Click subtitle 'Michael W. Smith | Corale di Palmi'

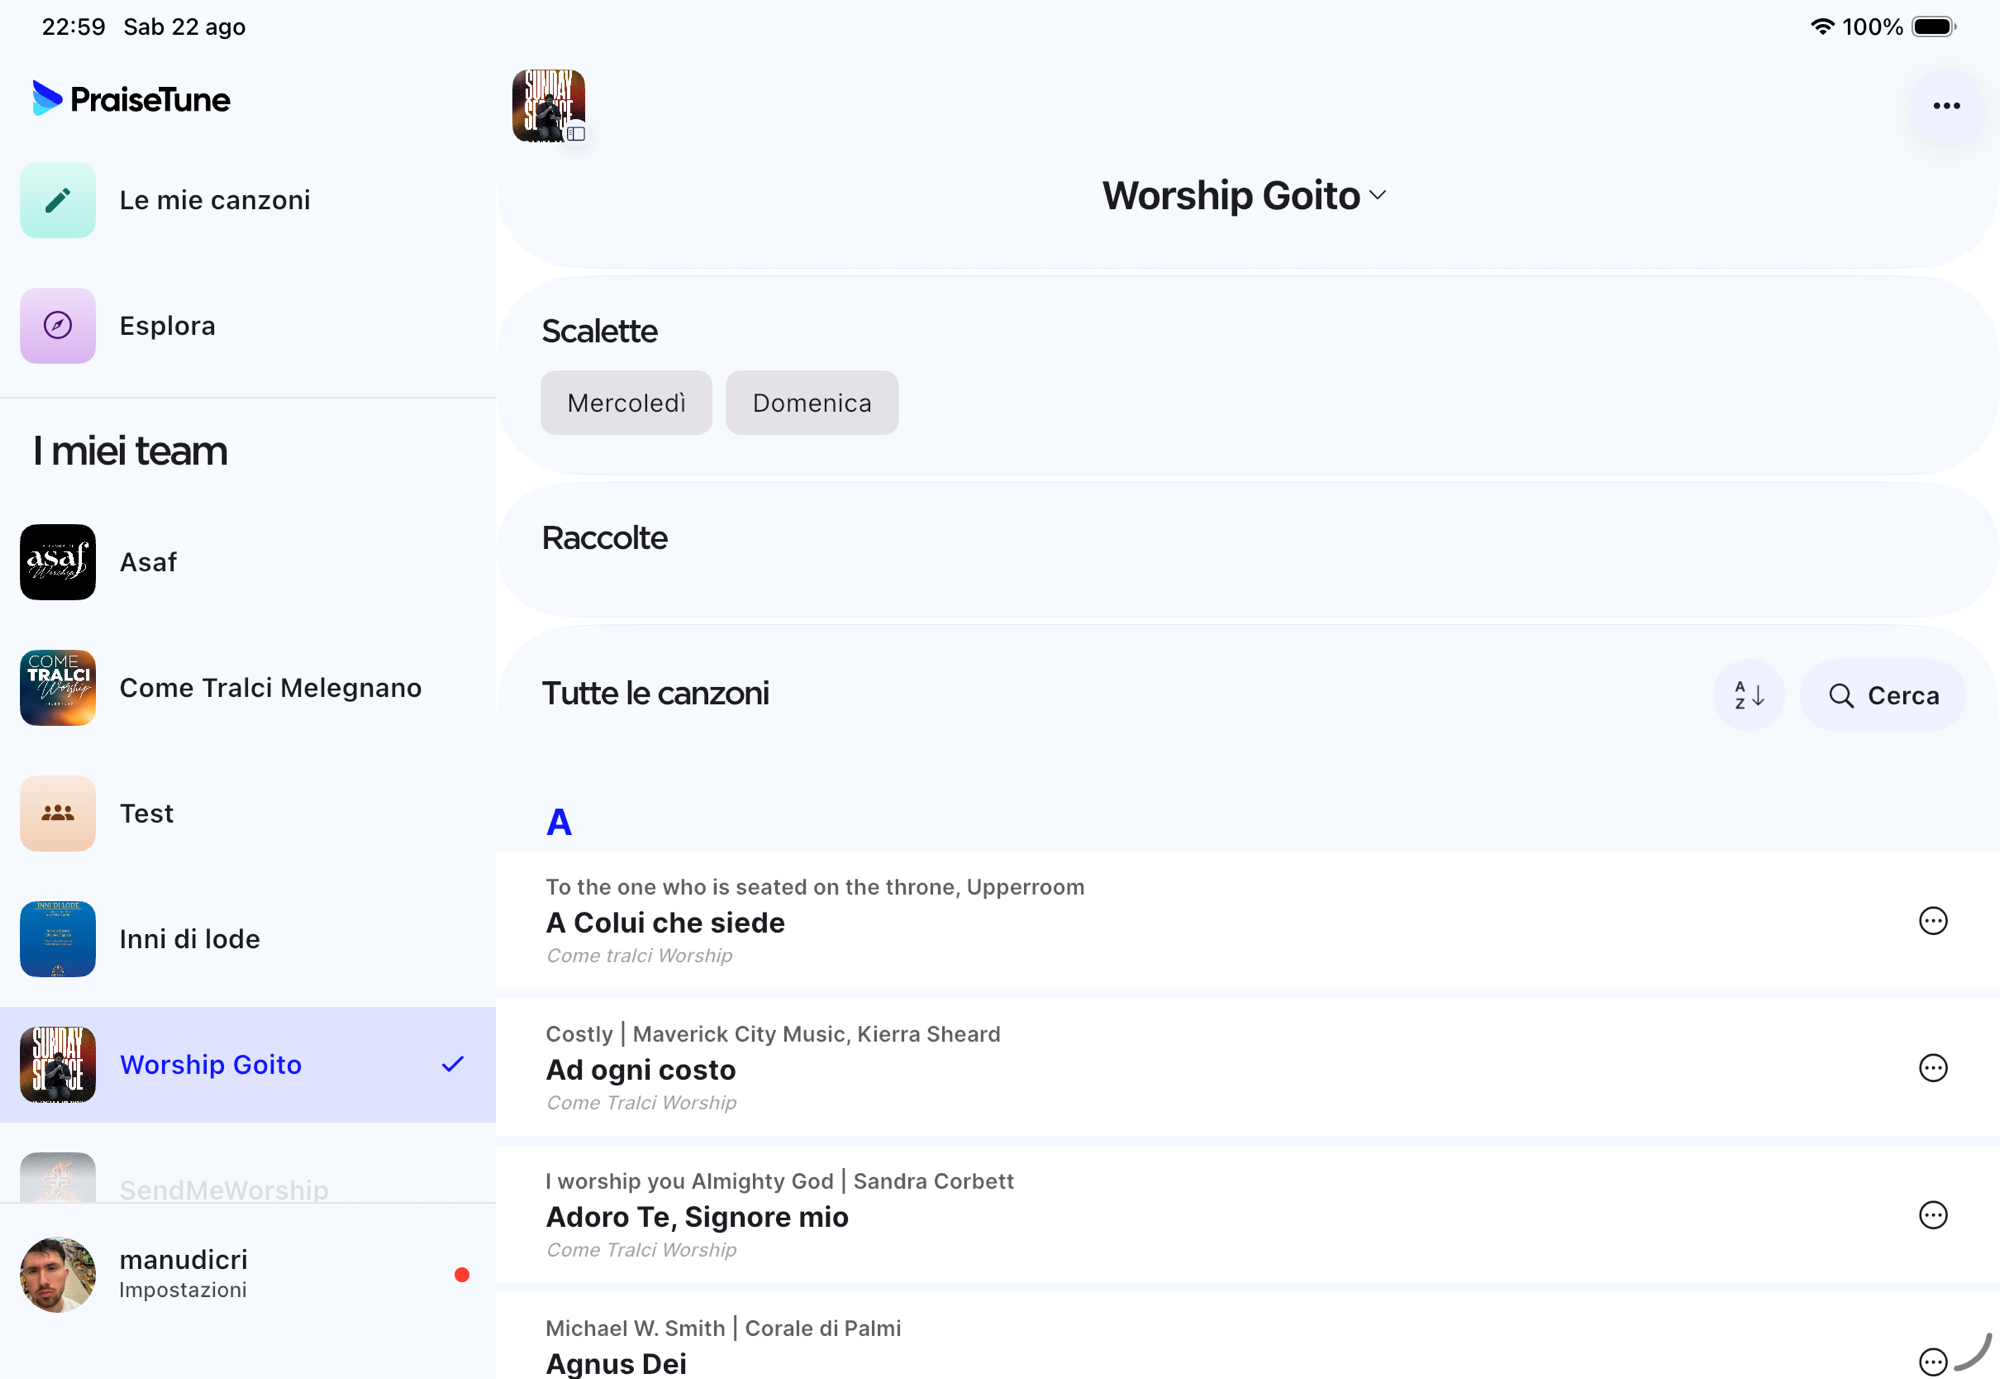pos(723,1328)
